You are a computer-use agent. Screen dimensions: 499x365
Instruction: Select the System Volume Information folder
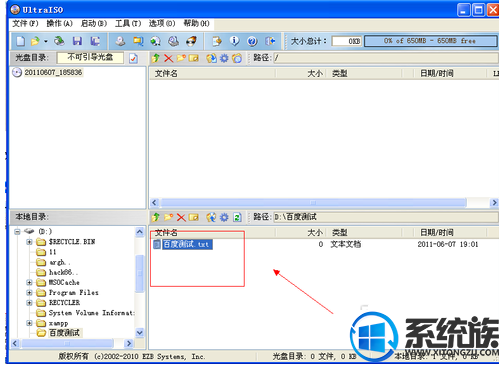[92, 313]
